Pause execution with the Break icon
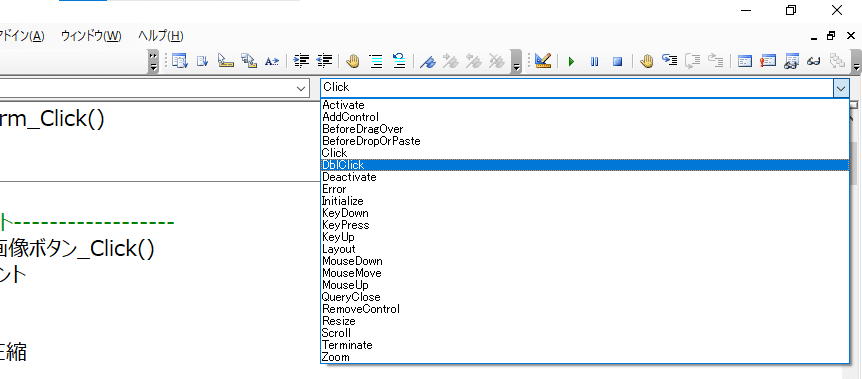The image size is (862, 379). pos(594,62)
